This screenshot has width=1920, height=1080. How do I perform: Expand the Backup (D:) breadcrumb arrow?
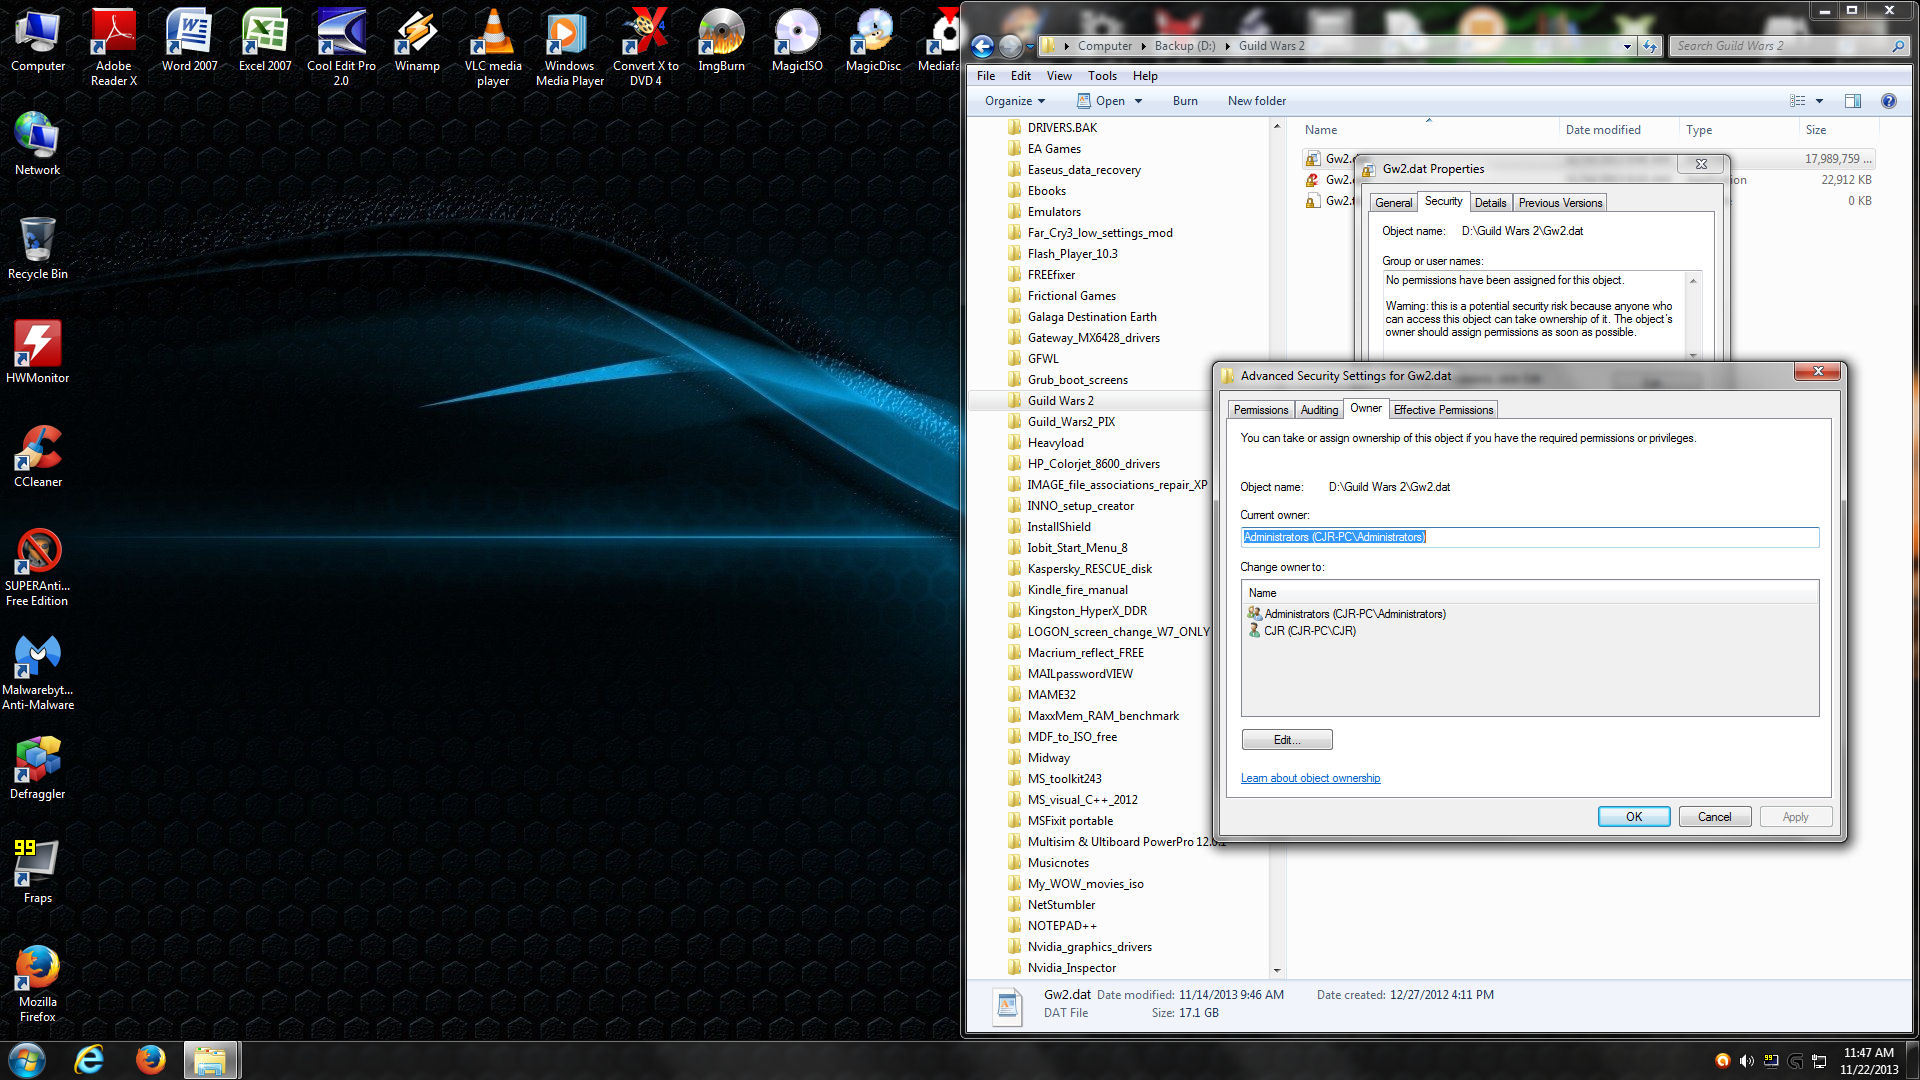point(1227,46)
